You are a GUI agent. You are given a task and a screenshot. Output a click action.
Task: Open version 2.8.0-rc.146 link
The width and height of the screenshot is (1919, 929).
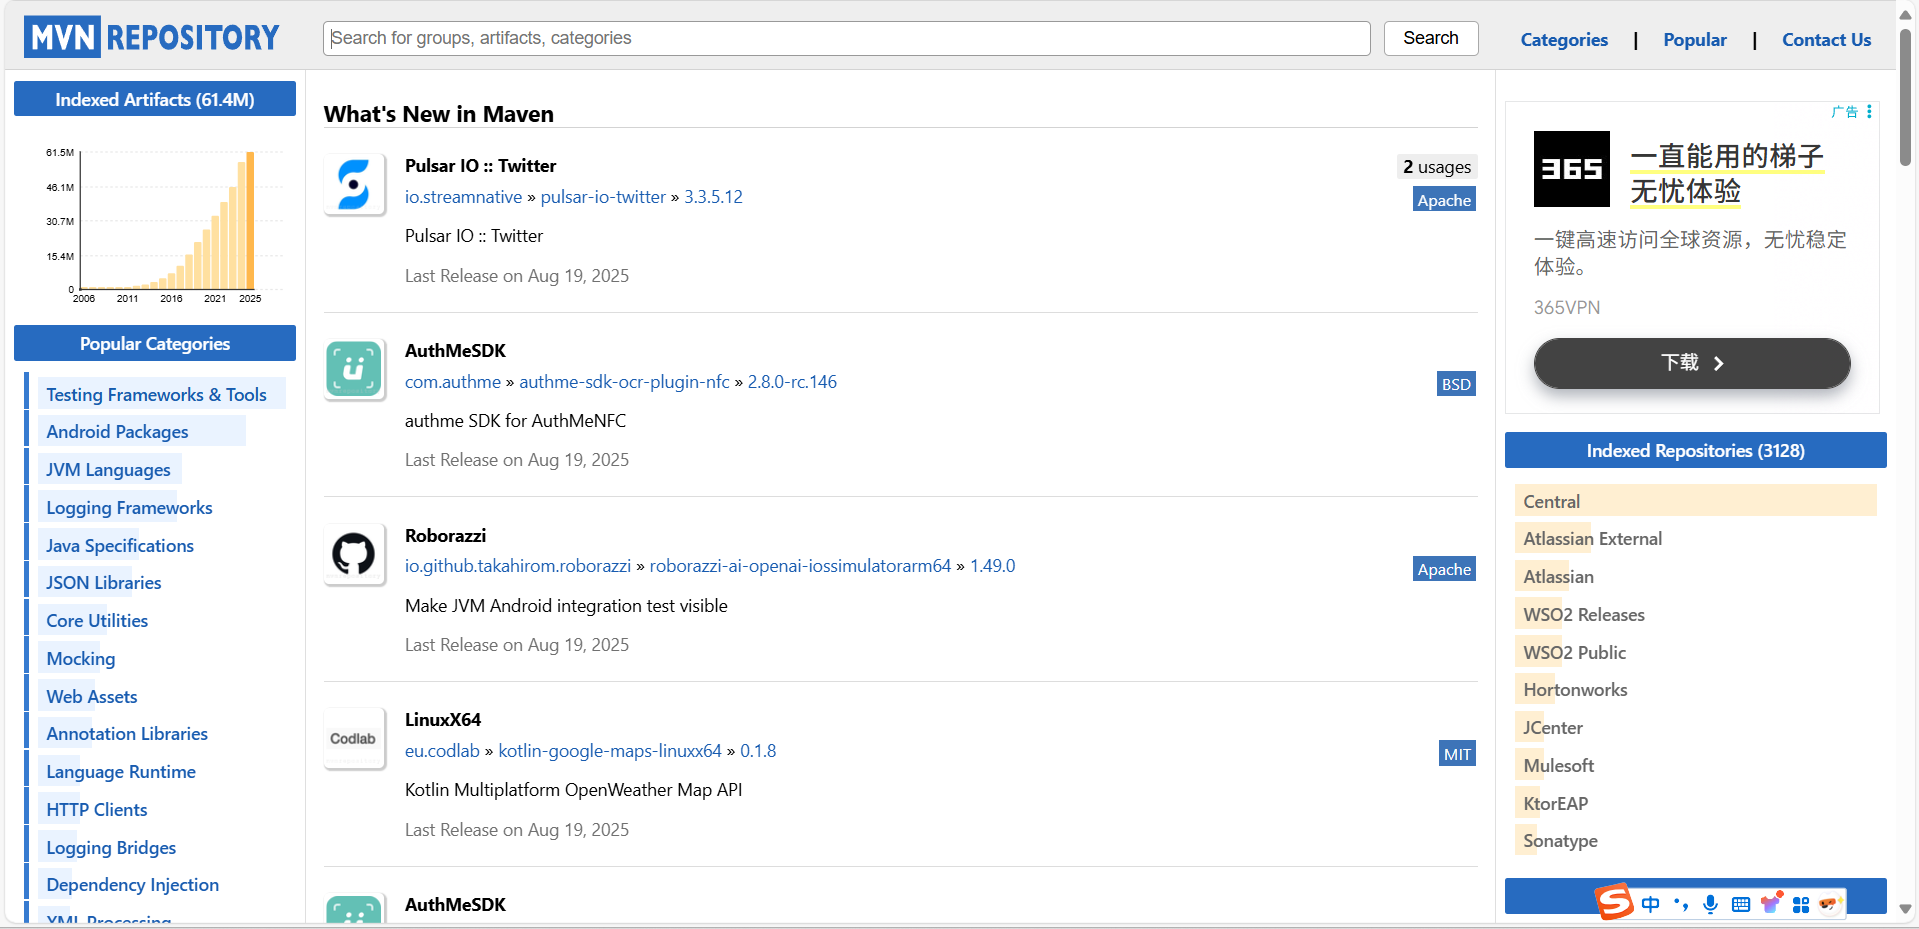click(x=792, y=381)
